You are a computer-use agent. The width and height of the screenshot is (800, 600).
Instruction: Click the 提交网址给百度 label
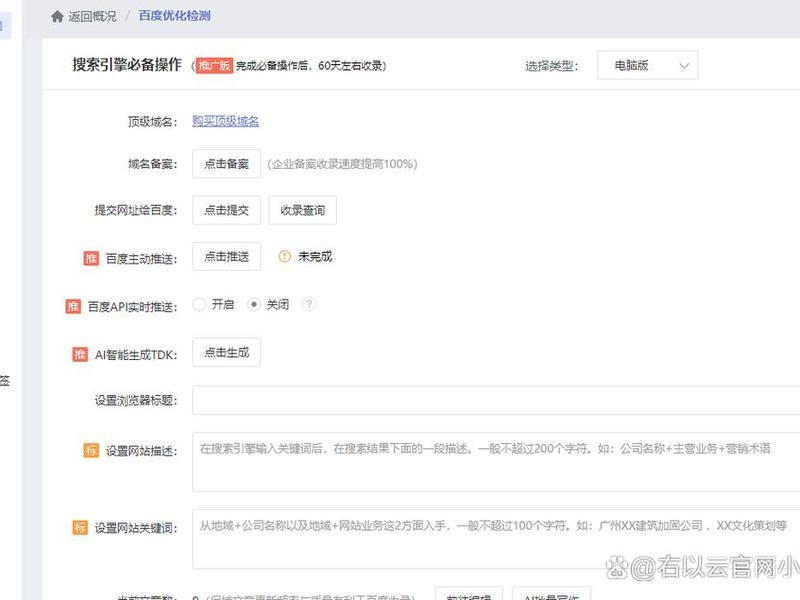tap(136, 210)
